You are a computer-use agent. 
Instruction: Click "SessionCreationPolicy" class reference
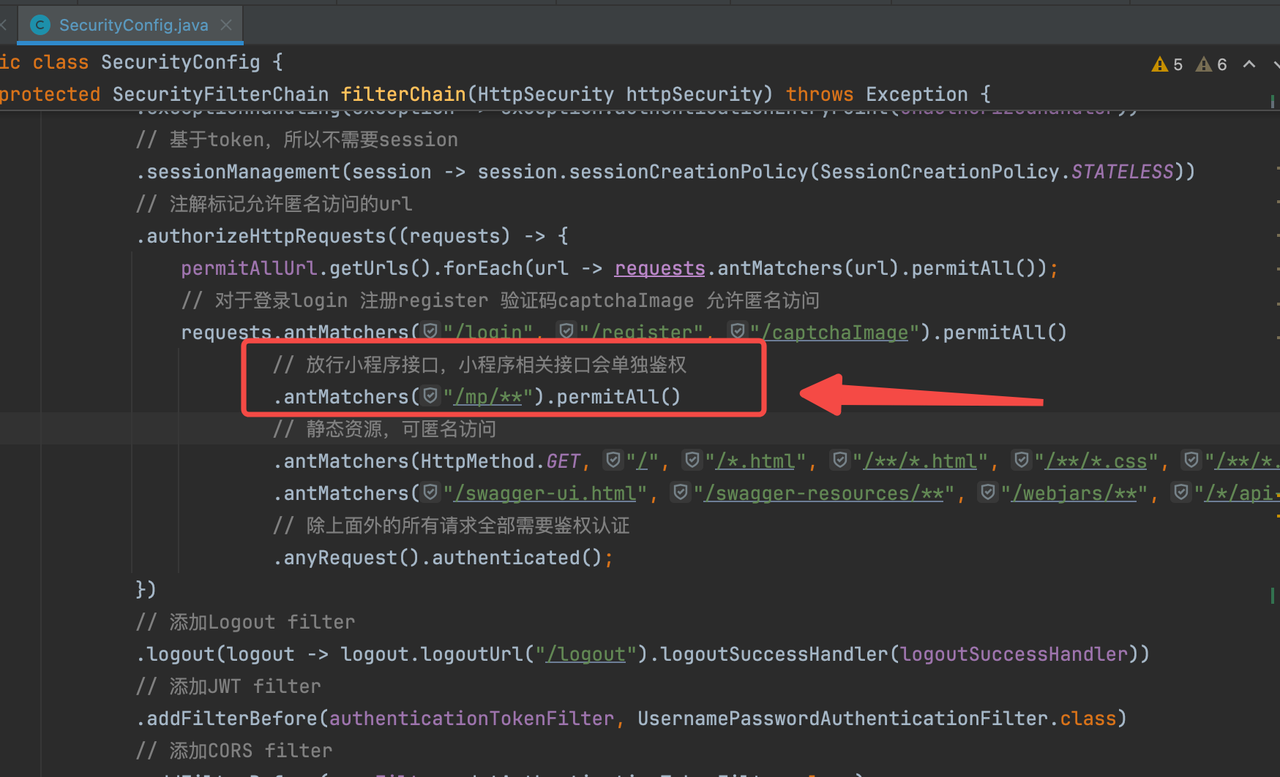(939, 172)
